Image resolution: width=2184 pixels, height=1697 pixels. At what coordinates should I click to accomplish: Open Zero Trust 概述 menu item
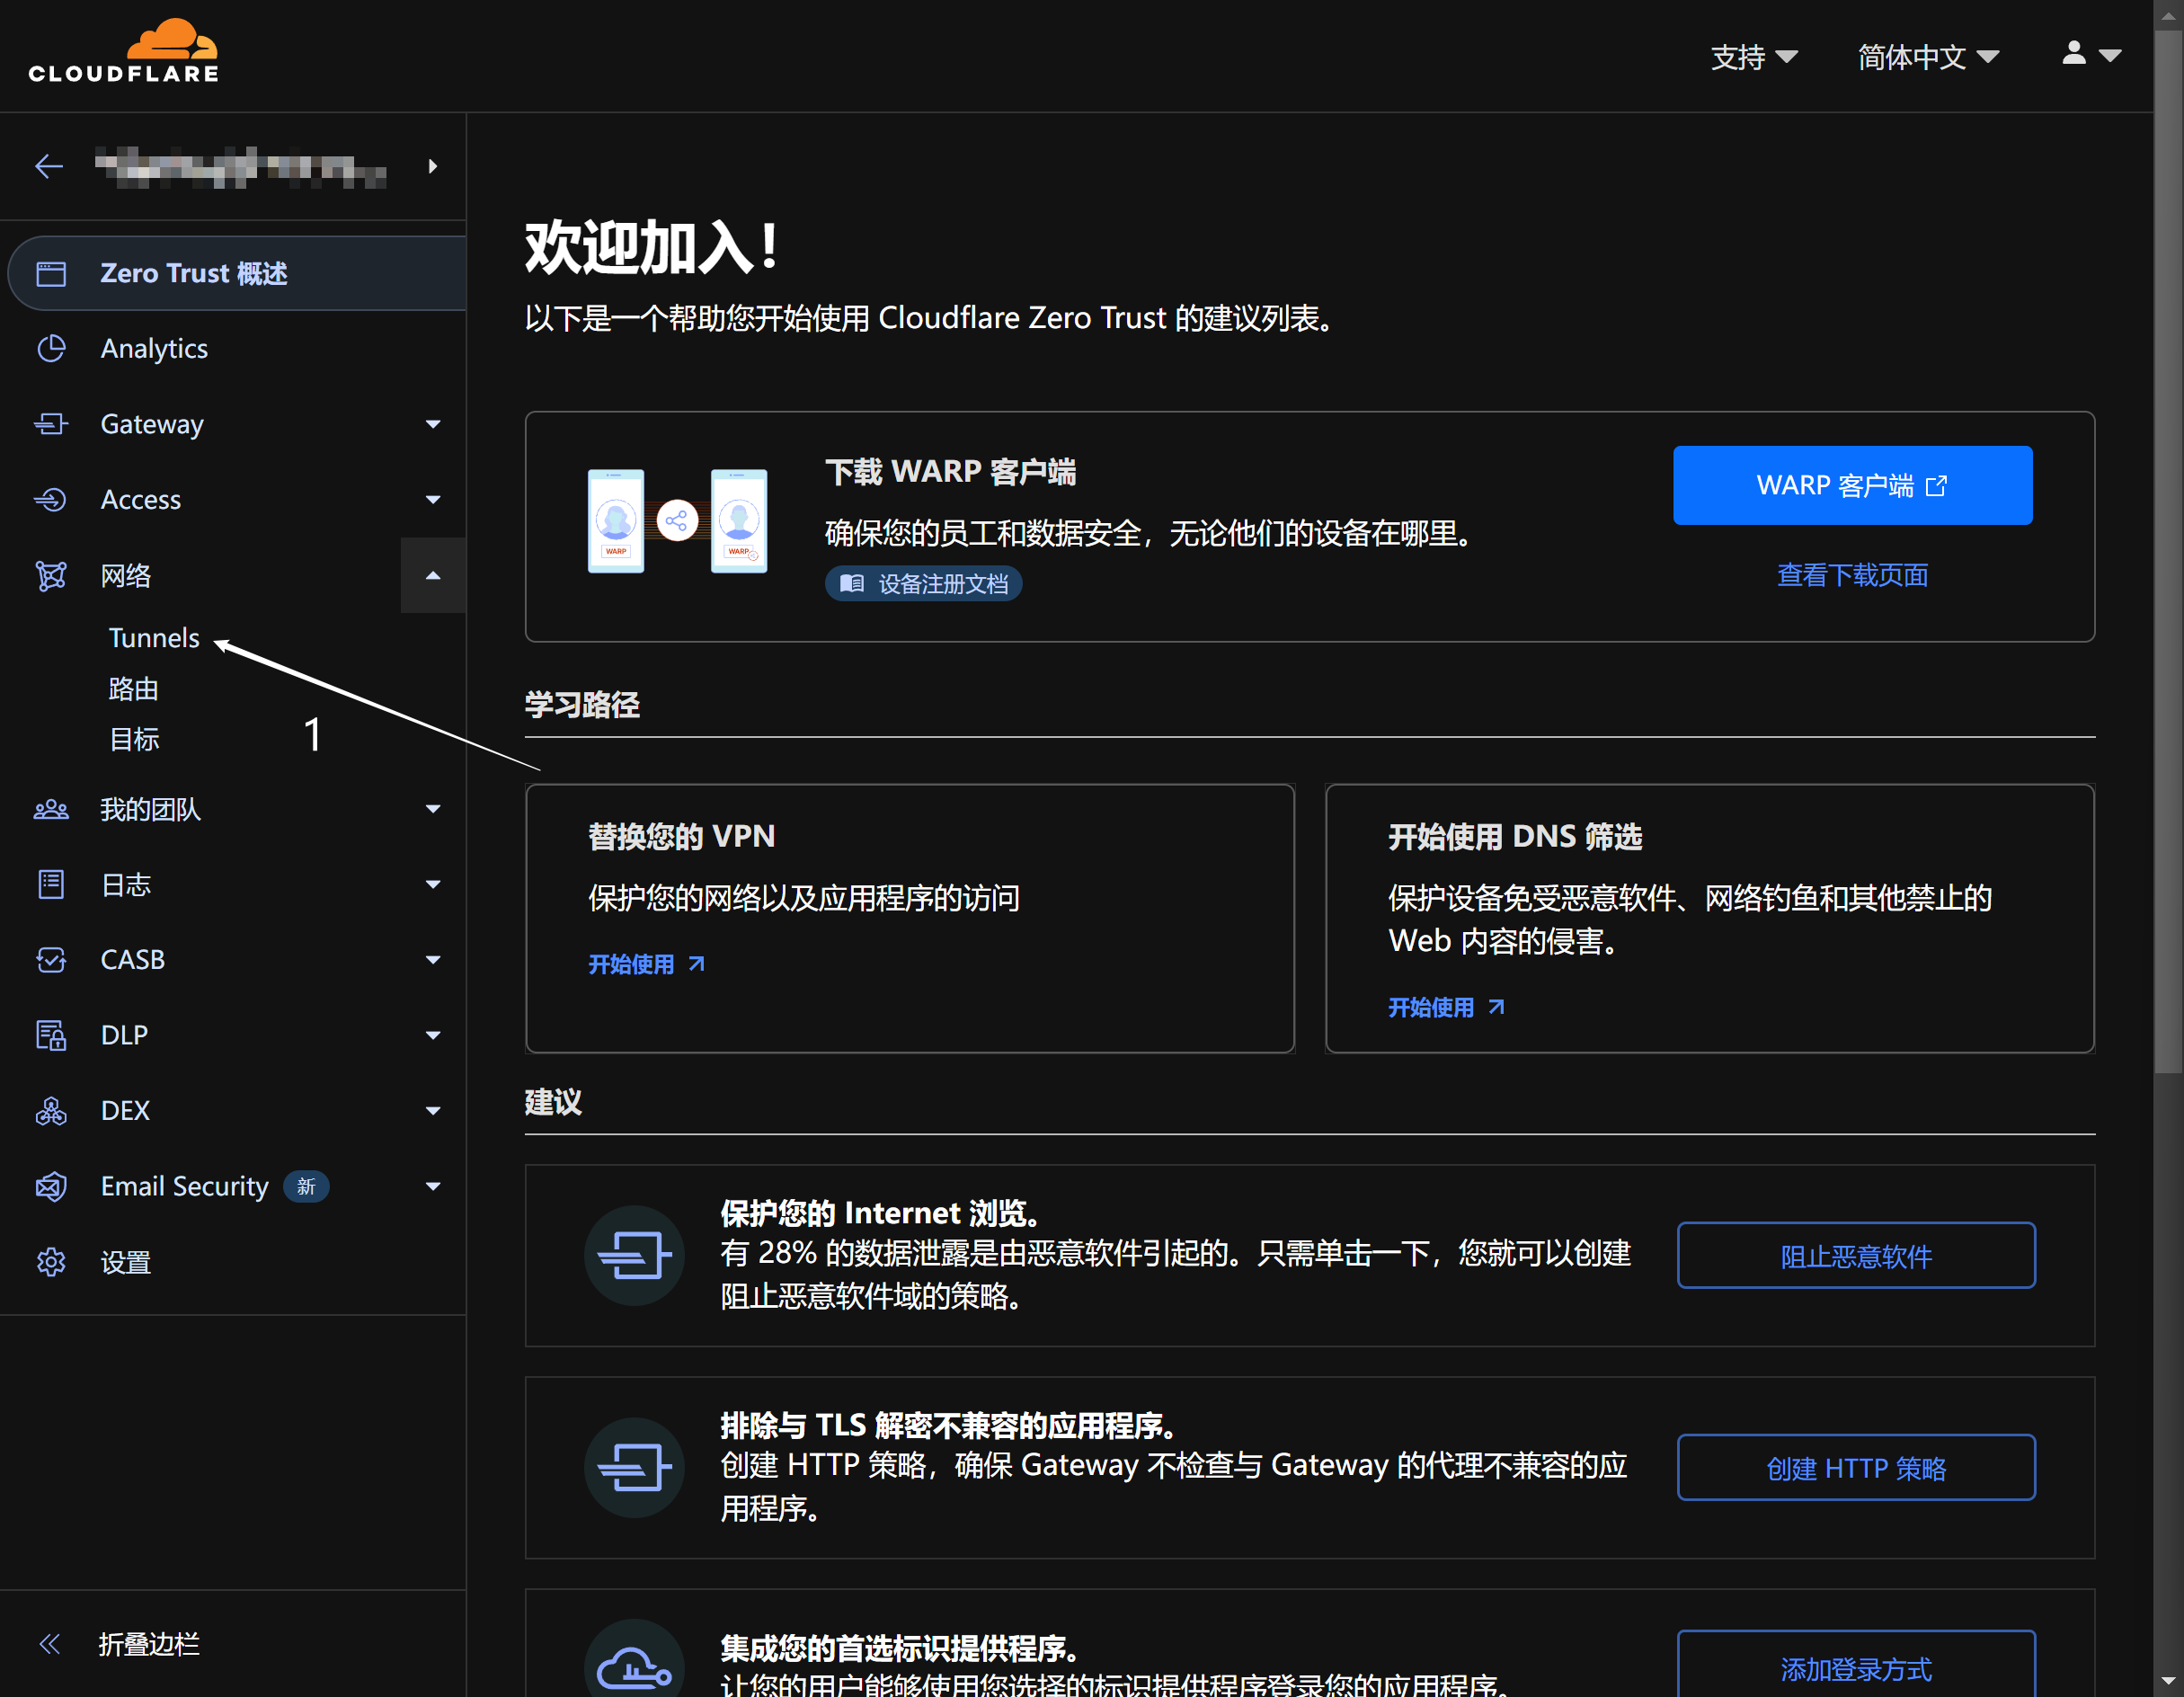237,273
